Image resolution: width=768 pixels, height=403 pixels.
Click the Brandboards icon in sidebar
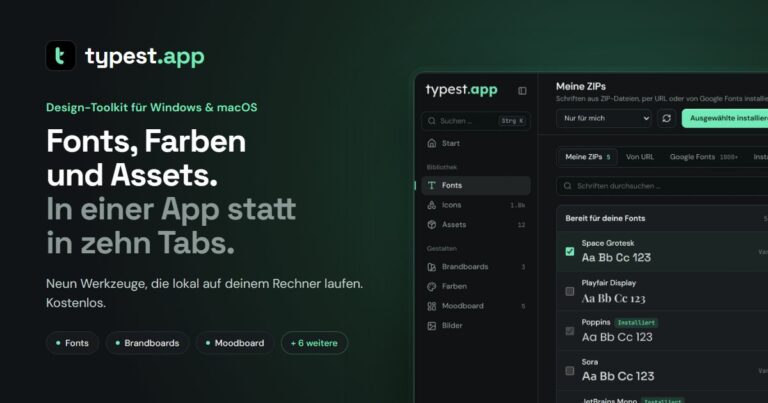pos(432,267)
